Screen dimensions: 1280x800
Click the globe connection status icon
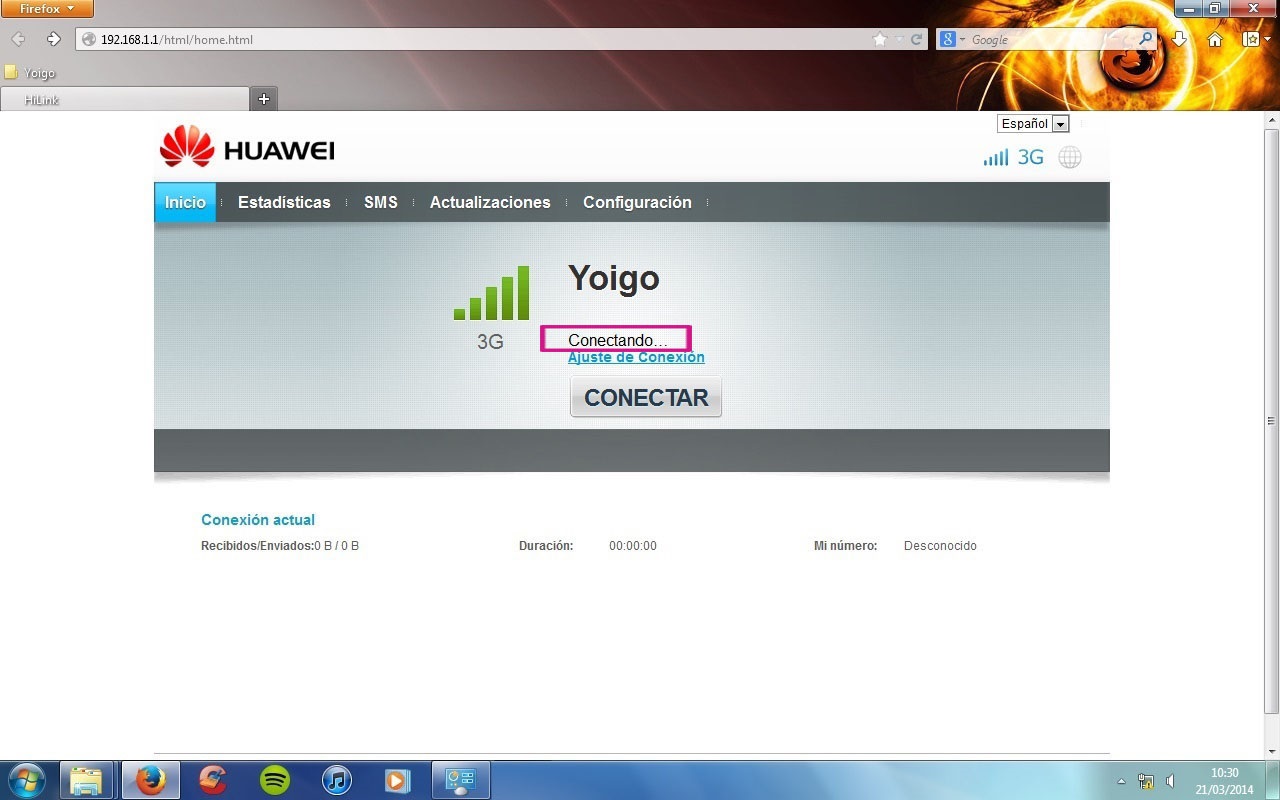point(1070,158)
